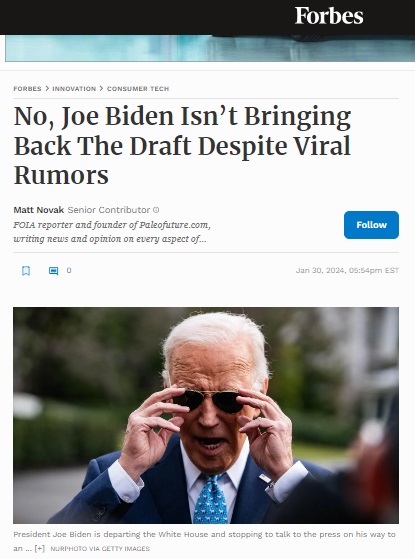This screenshot has height=559, width=415.
Task: Click the article photo of Biden
Action: pyautogui.click(x=206, y=415)
